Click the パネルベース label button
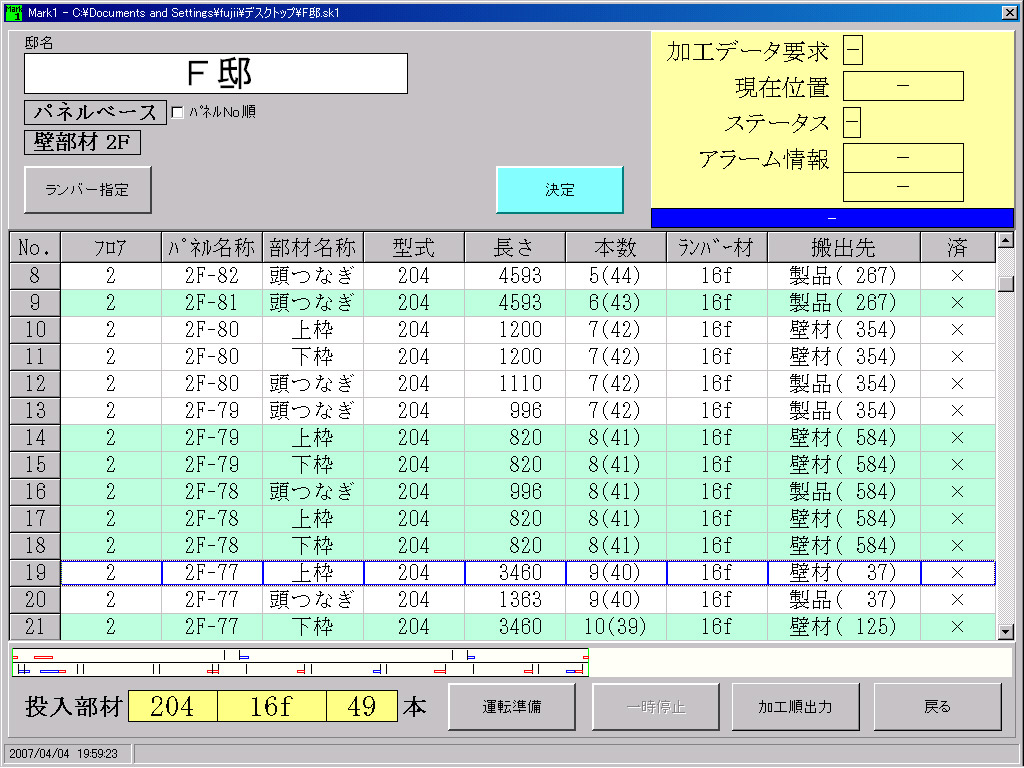This screenshot has height=768, width=1024. tap(96, 112)
